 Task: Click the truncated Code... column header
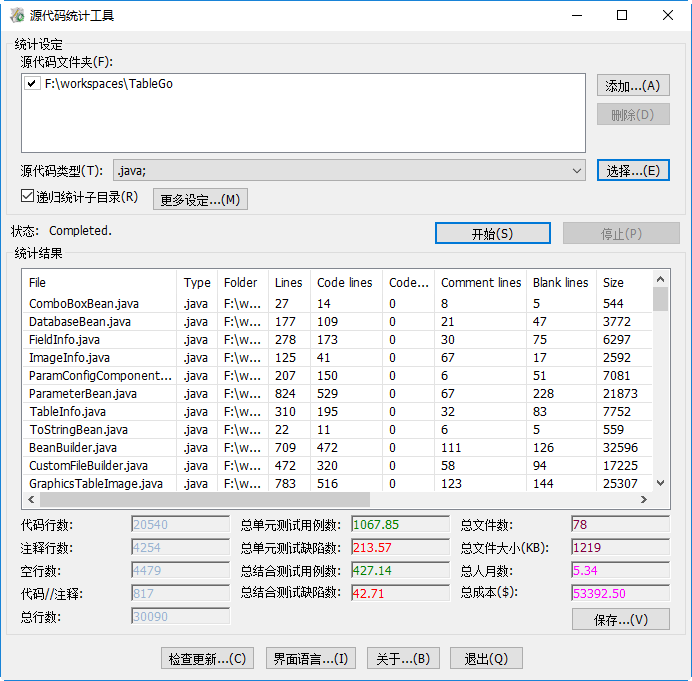click(408, 282)
